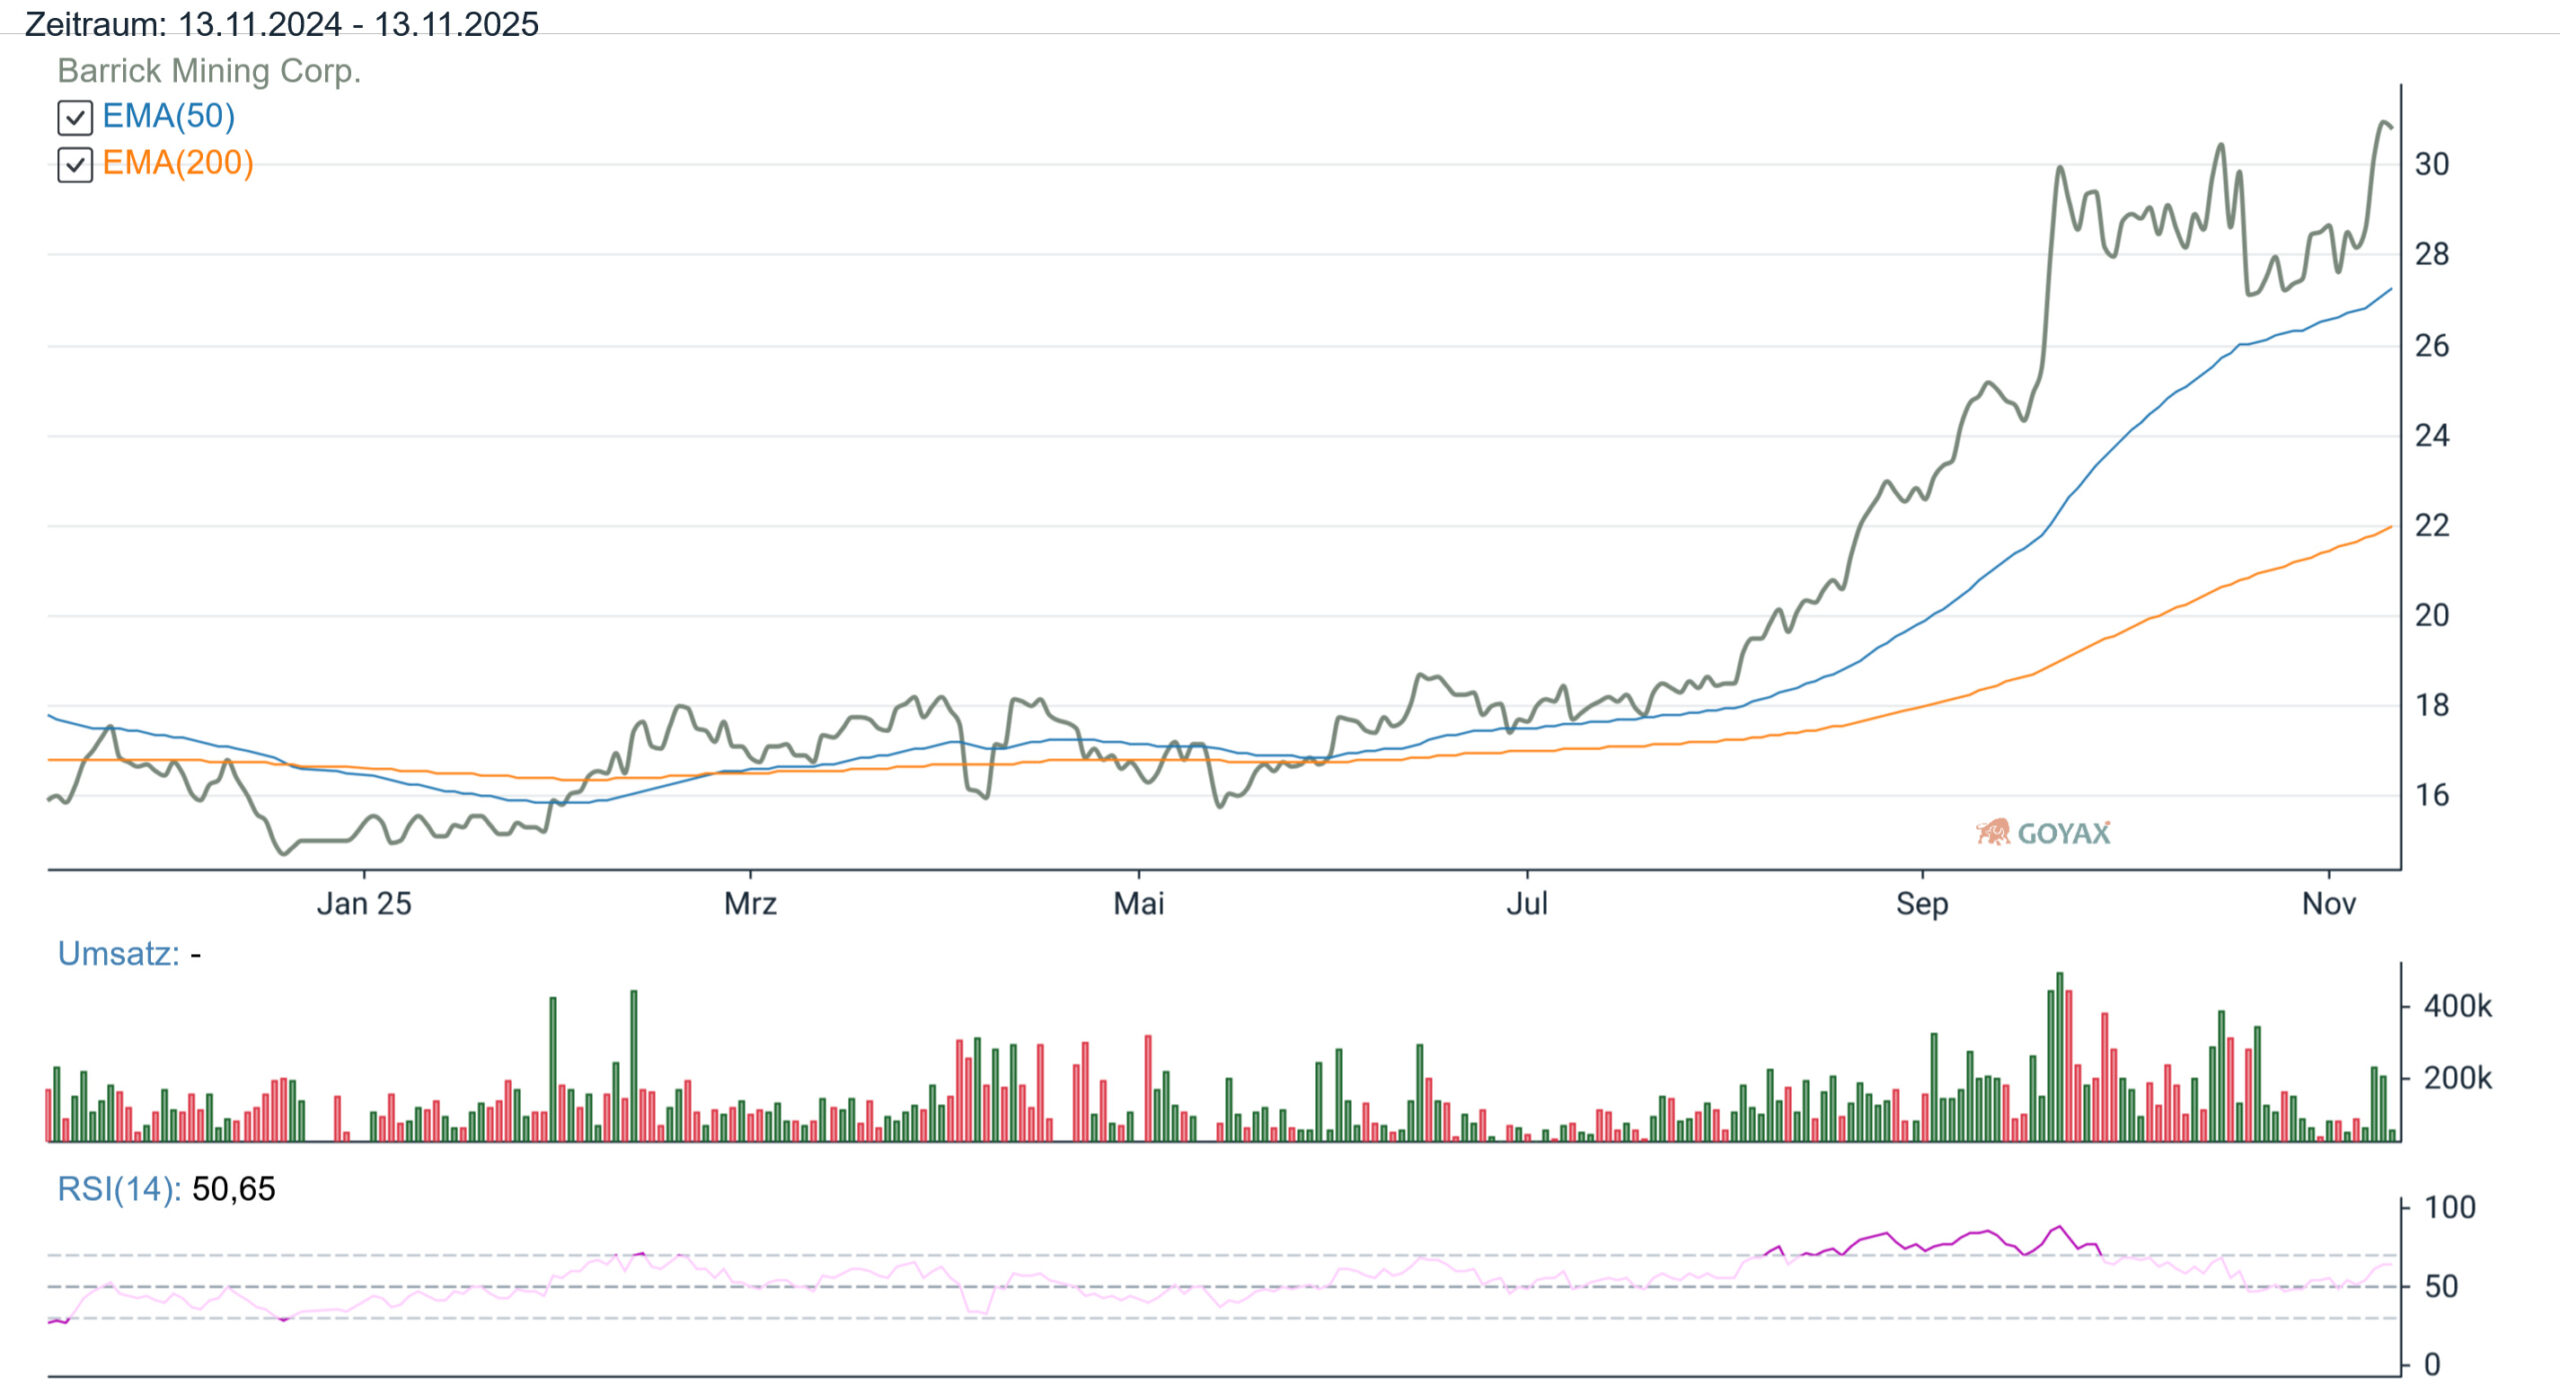Click the RSI value 50,65
Image resolution: width=2560 pixels, height=1386 pixels.
click(233, 1189)
